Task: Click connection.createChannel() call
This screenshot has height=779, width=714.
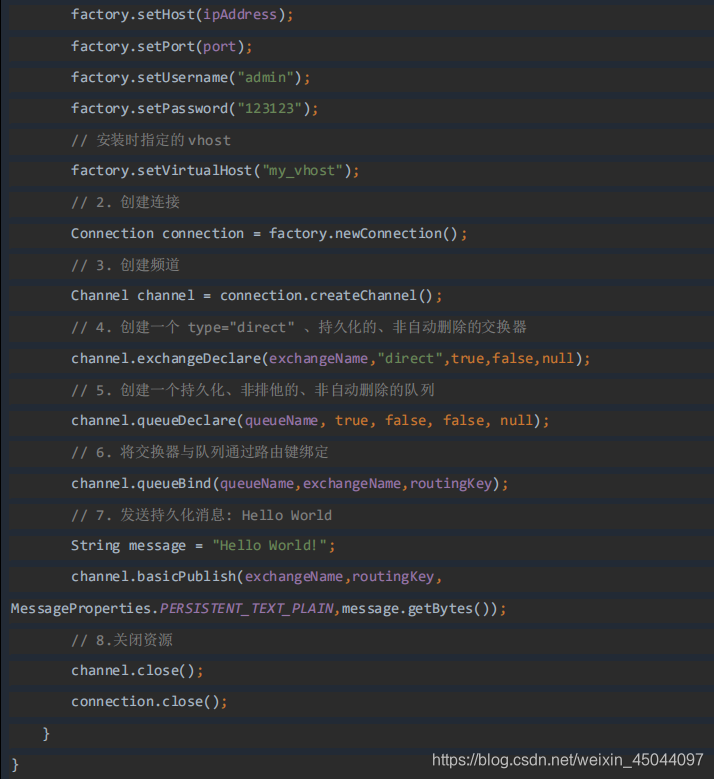Action: [x=326, y=296]
